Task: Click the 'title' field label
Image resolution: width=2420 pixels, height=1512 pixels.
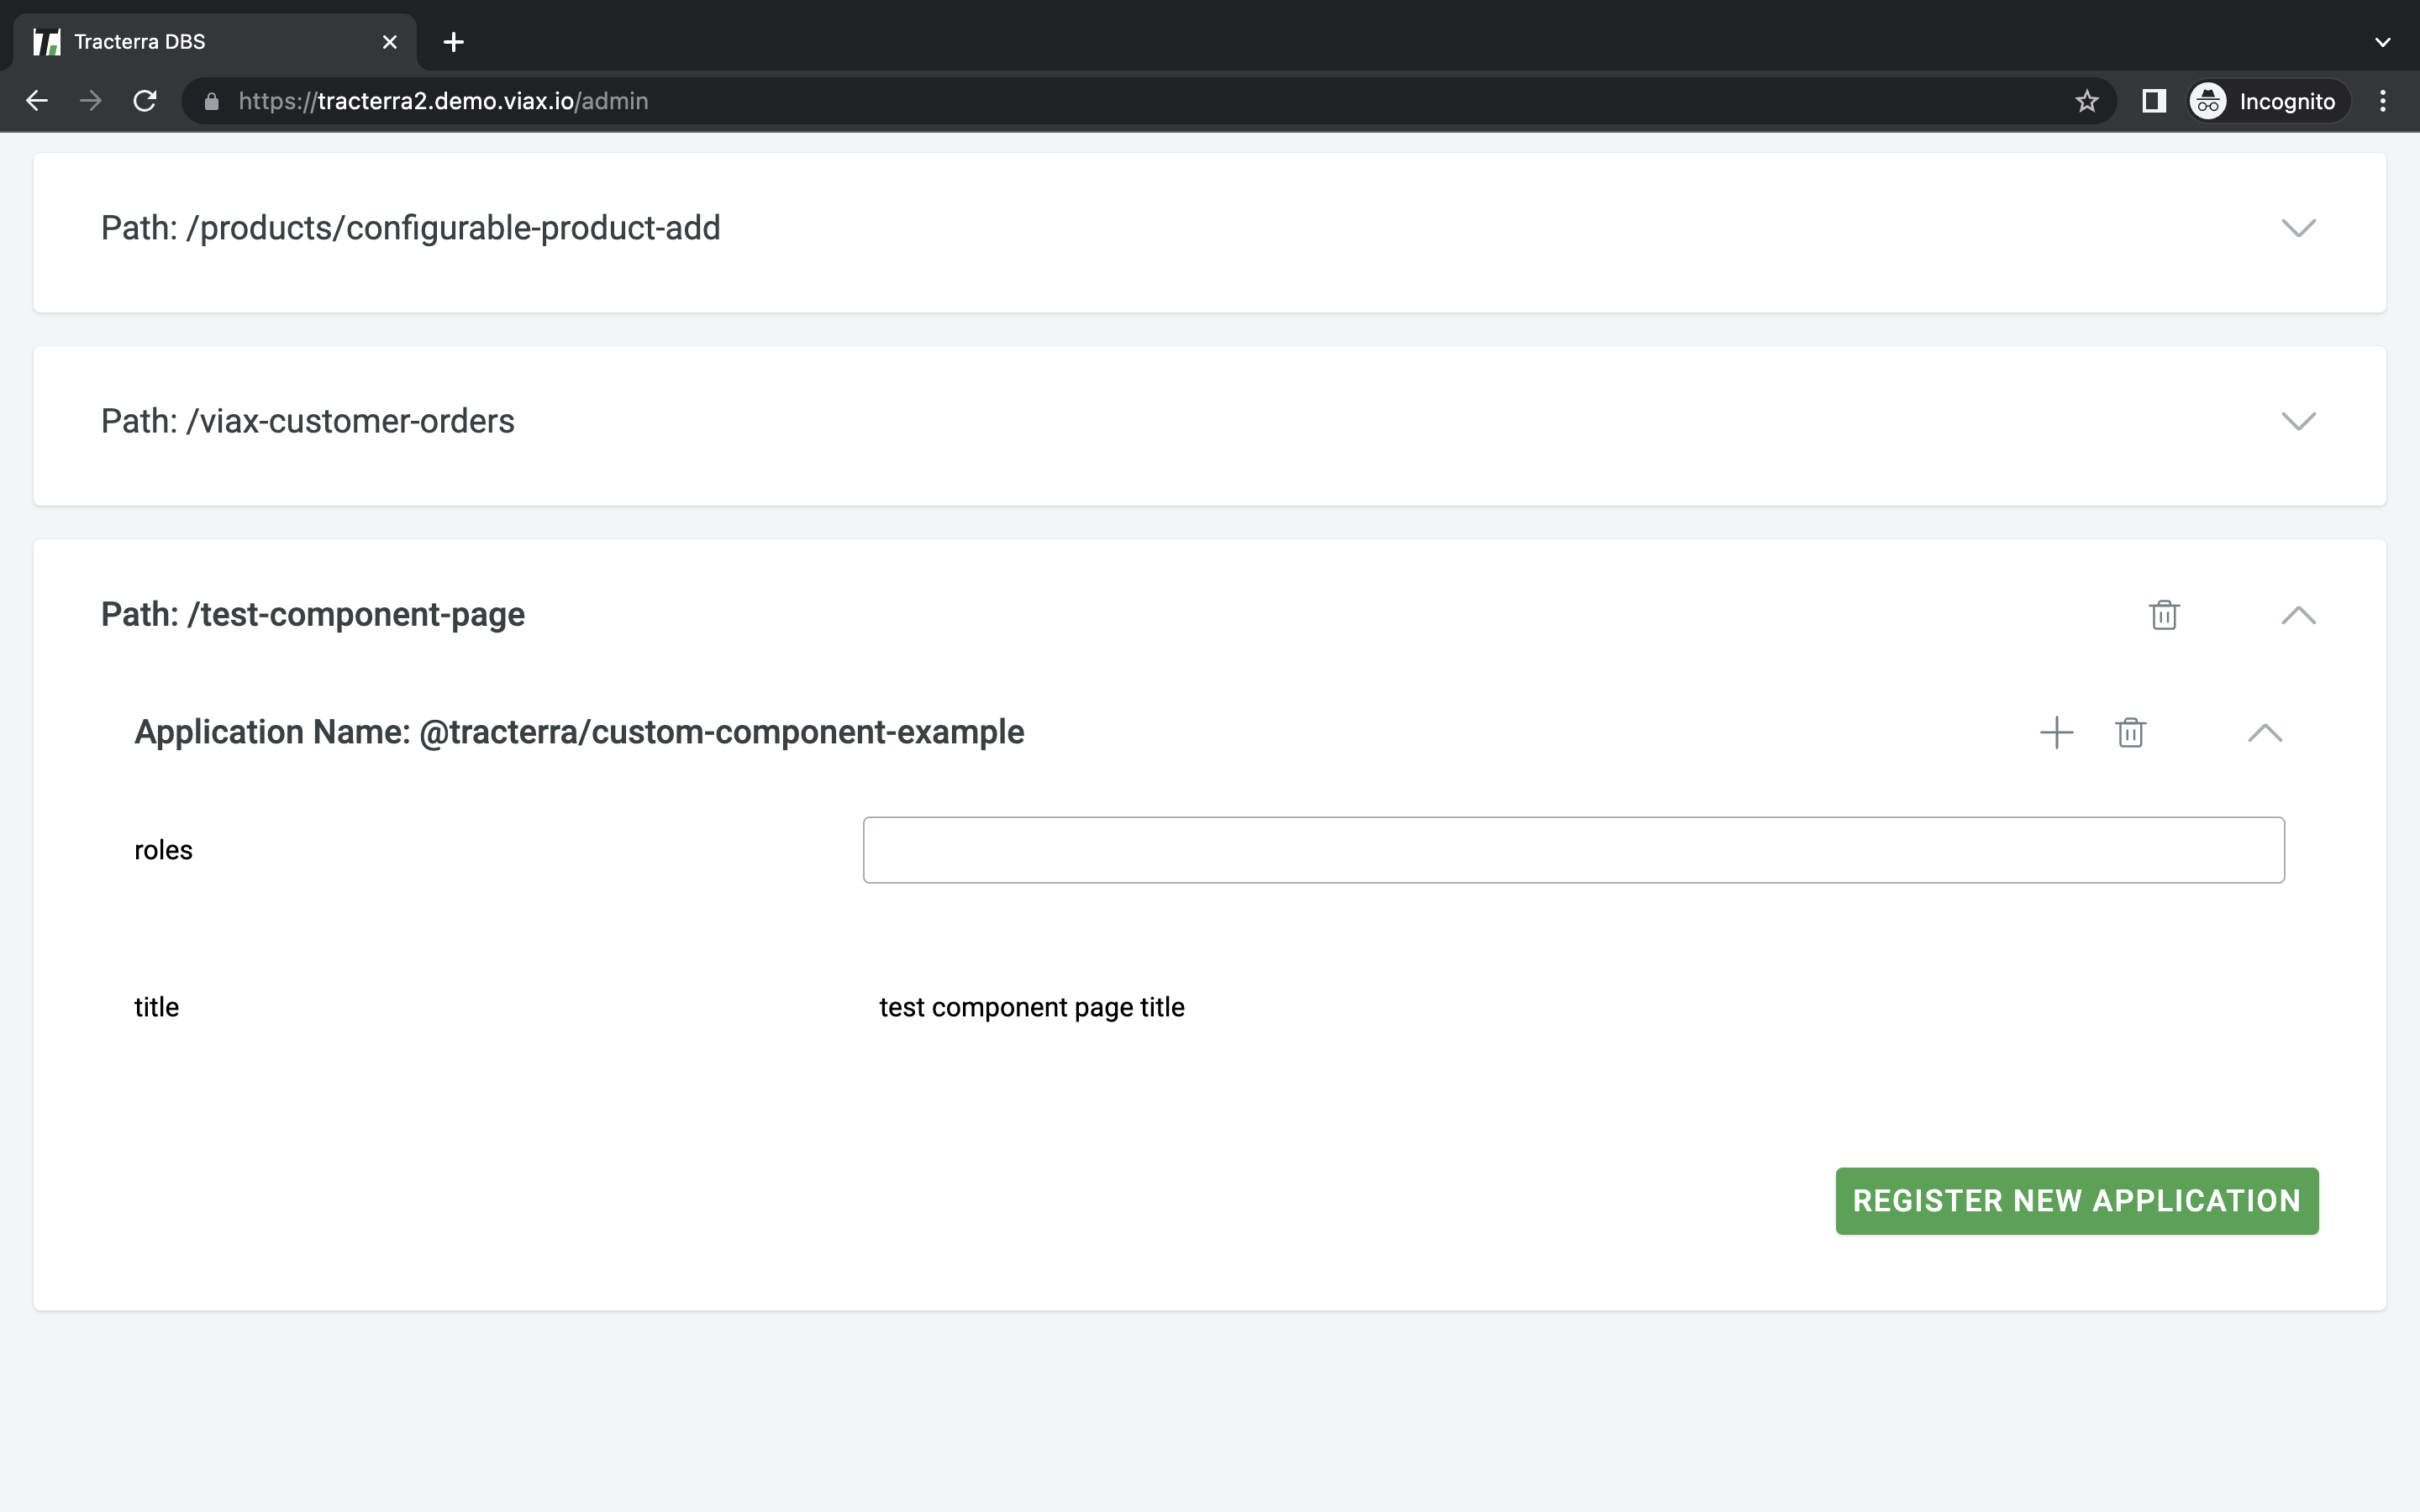Action: point(156,1007)
